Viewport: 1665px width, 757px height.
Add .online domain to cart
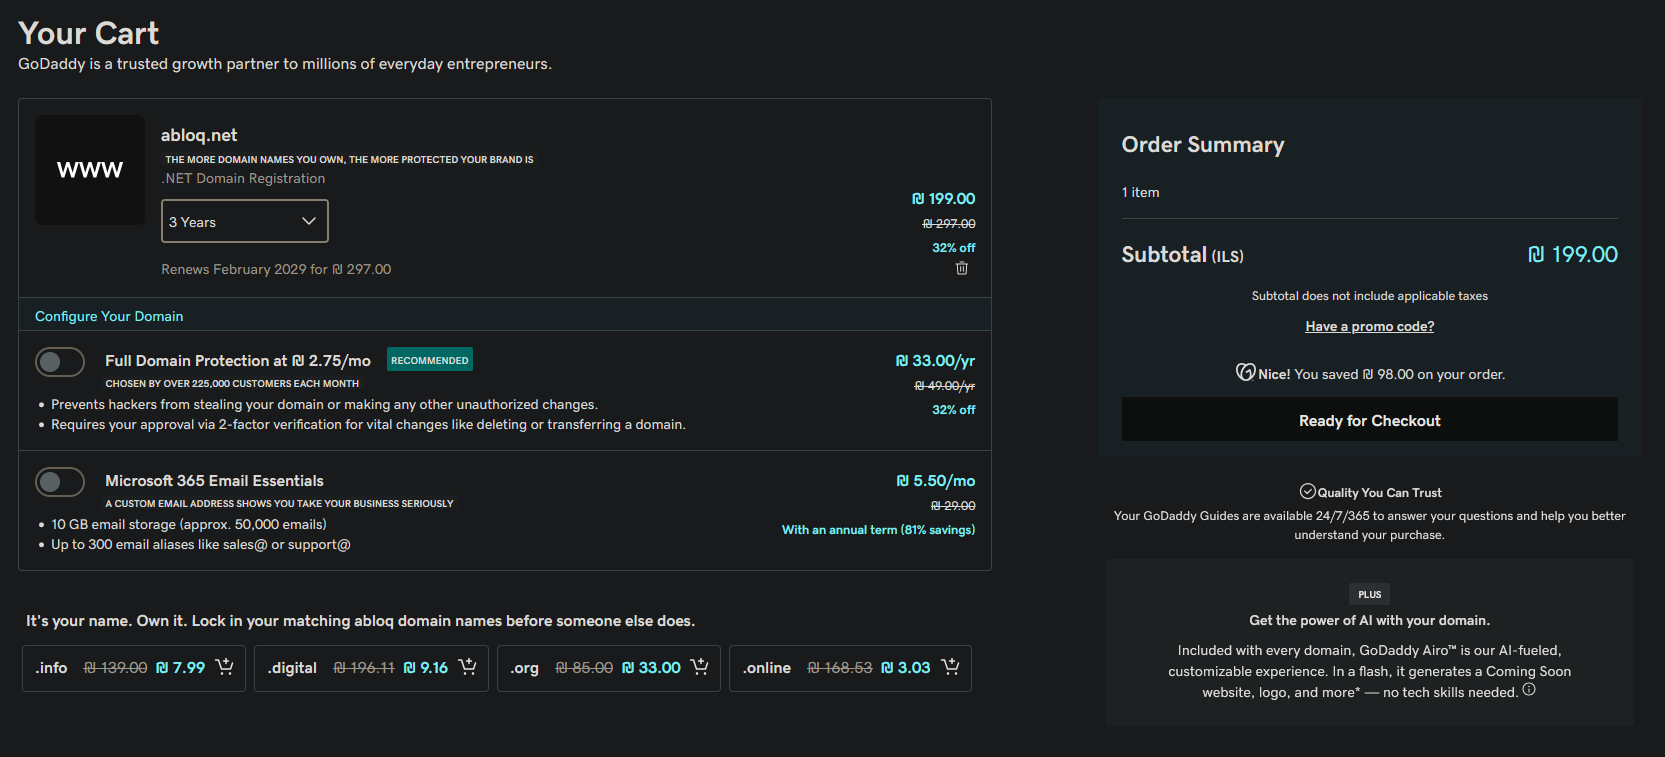[950, 667]
